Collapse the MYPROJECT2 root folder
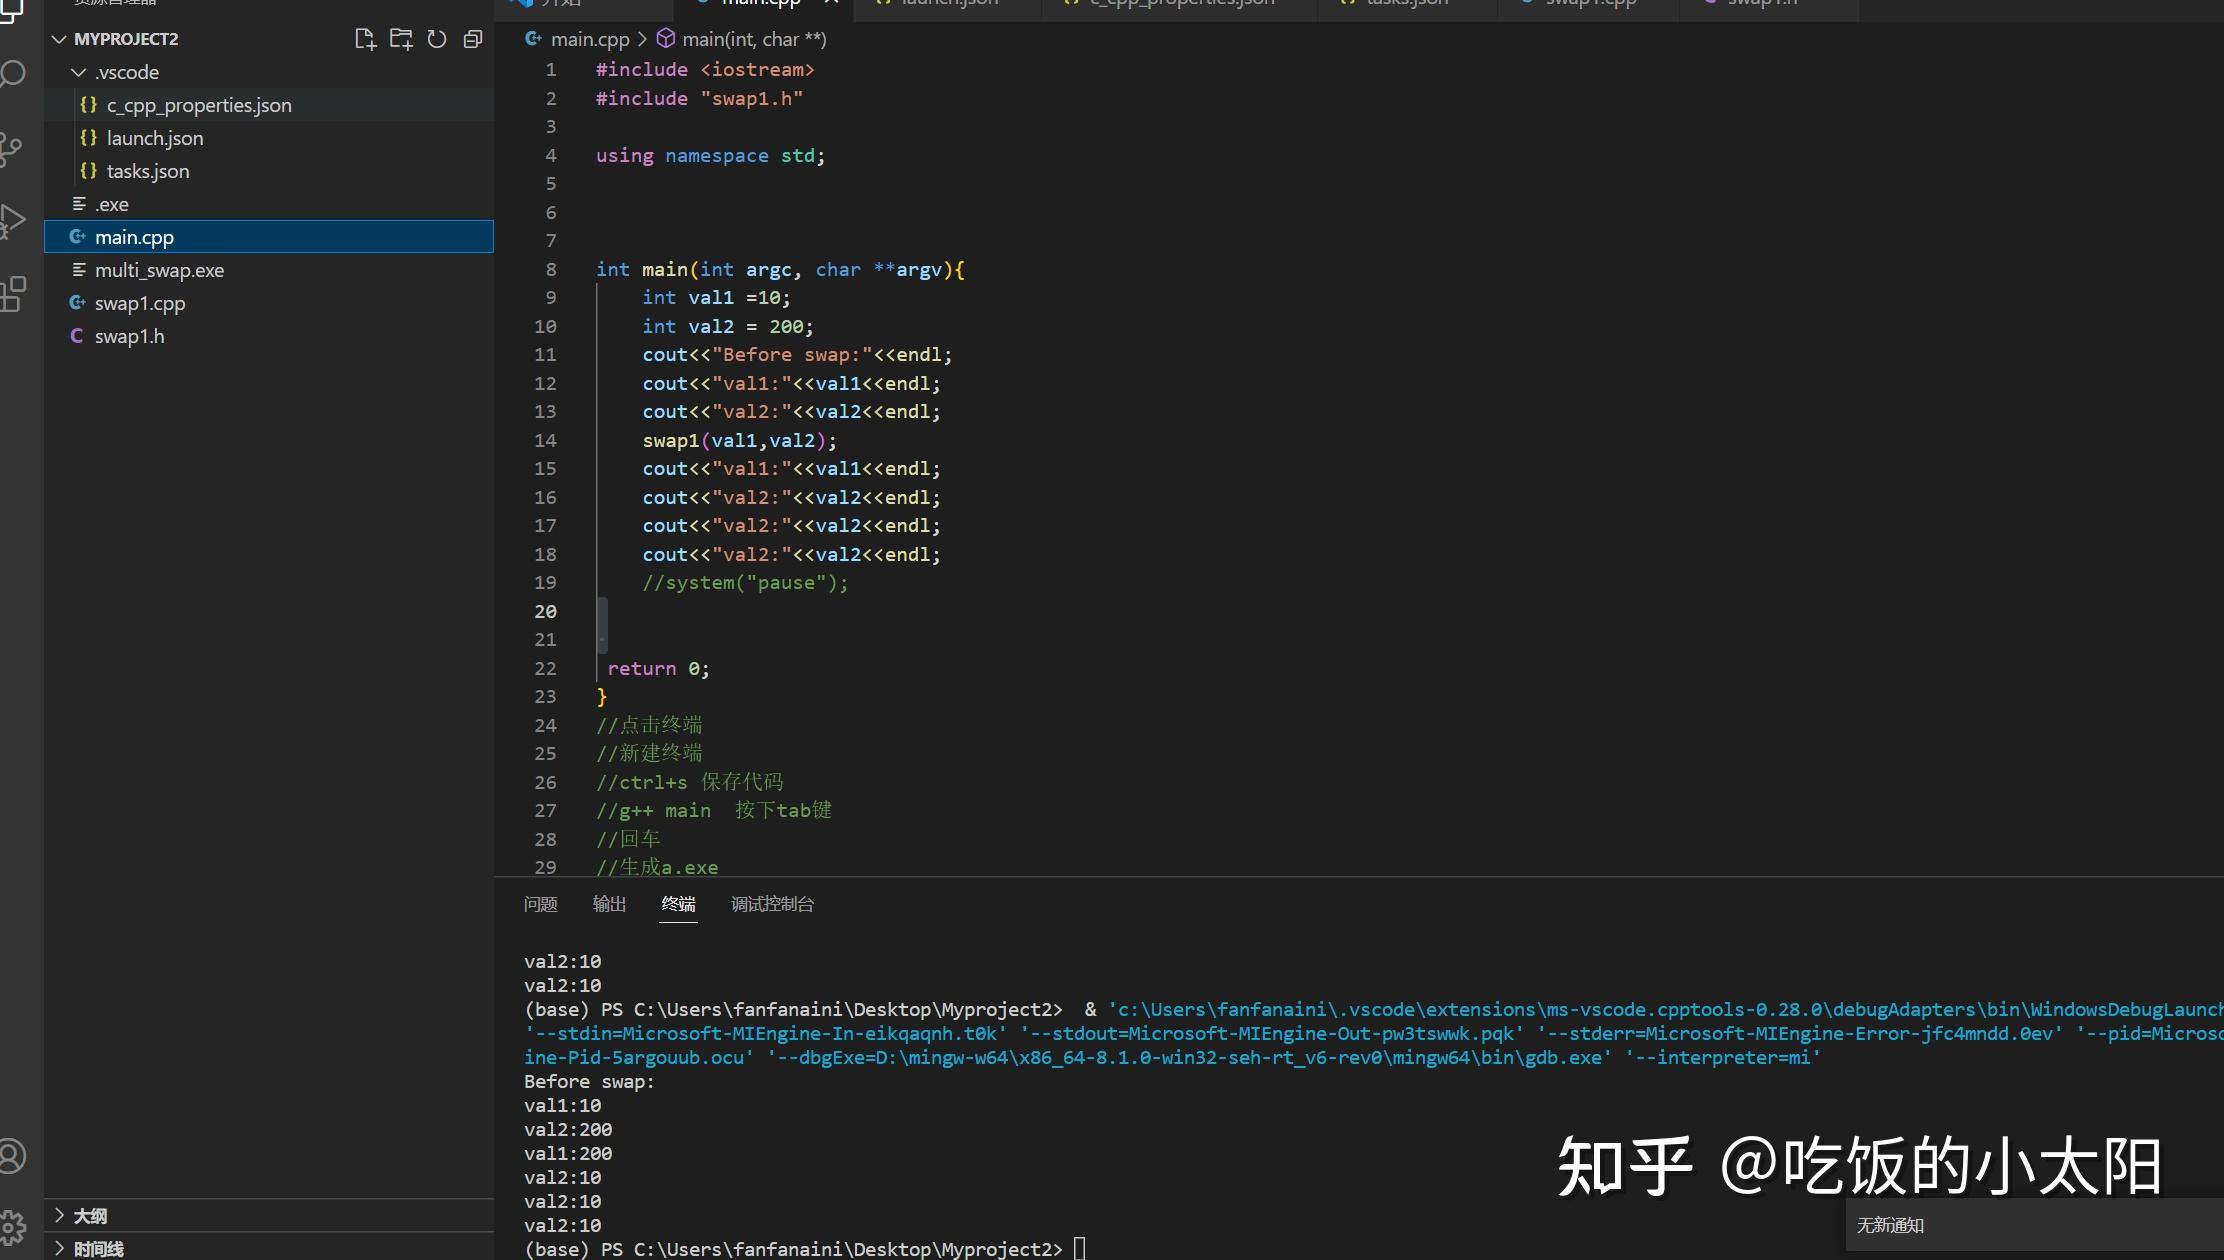The width and height of the screenshot is (2224, 1260). click(59, 39)
